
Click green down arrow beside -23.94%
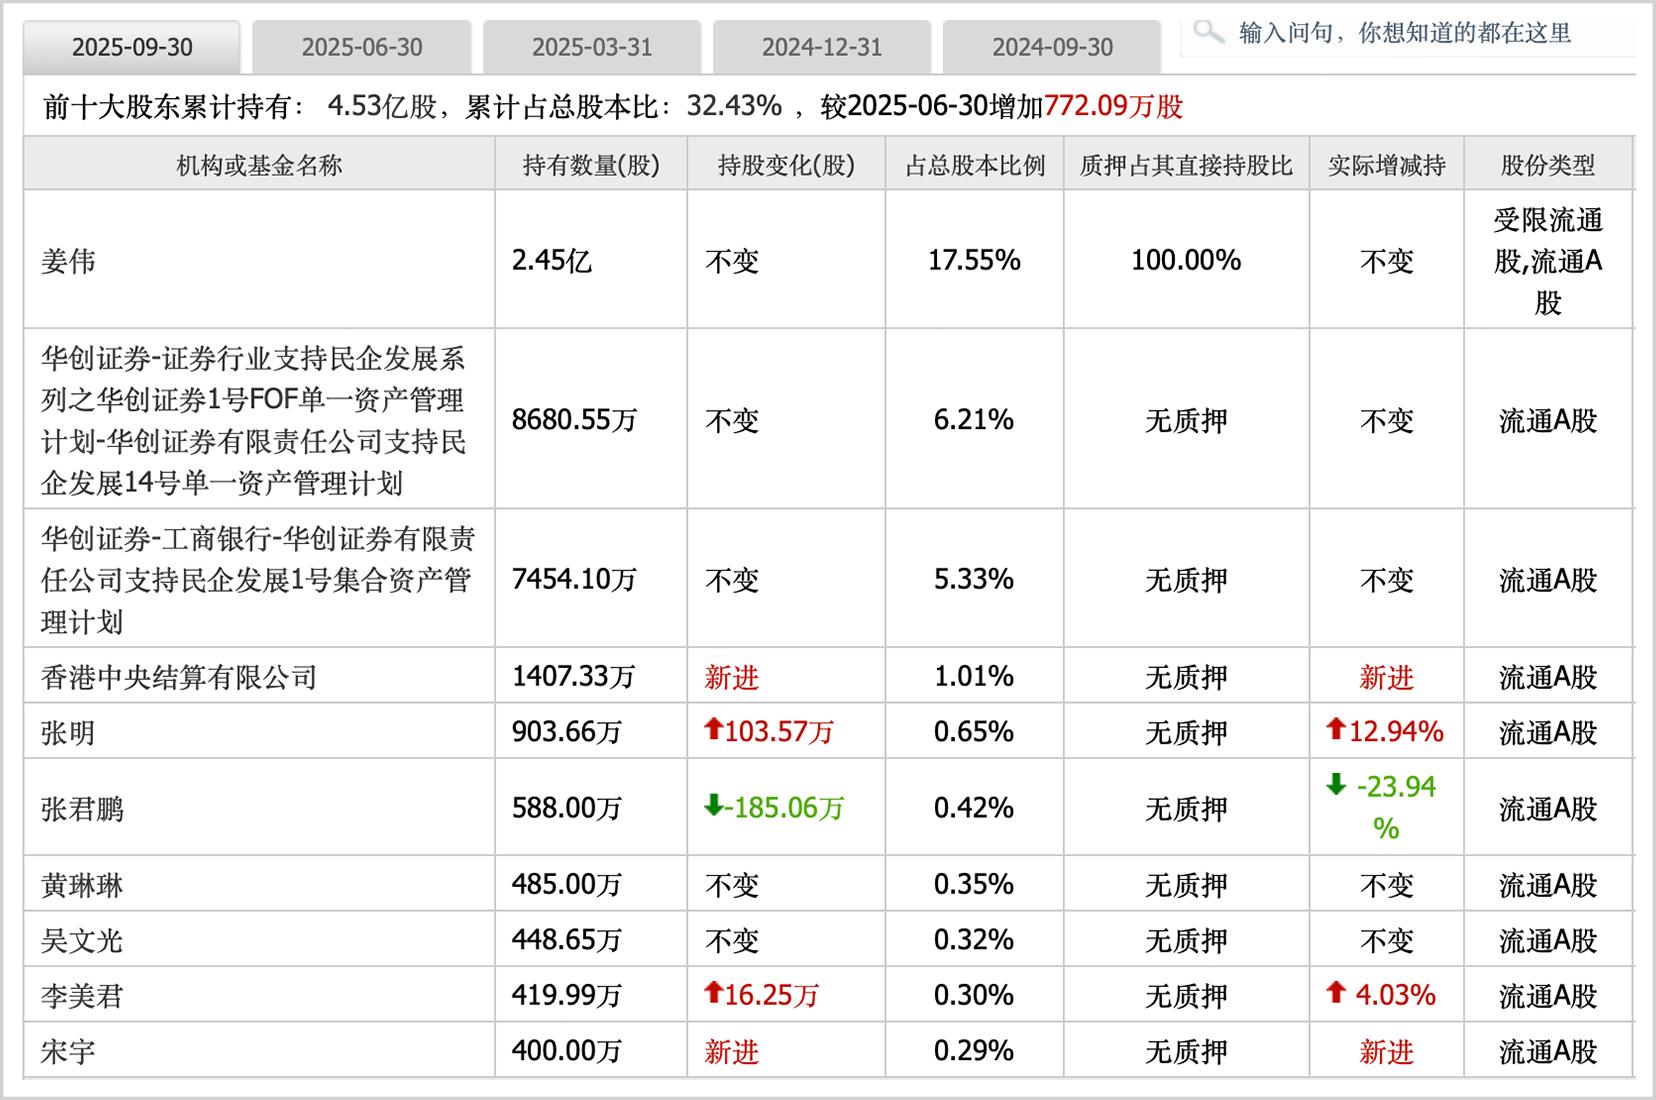pos(1336,785)
